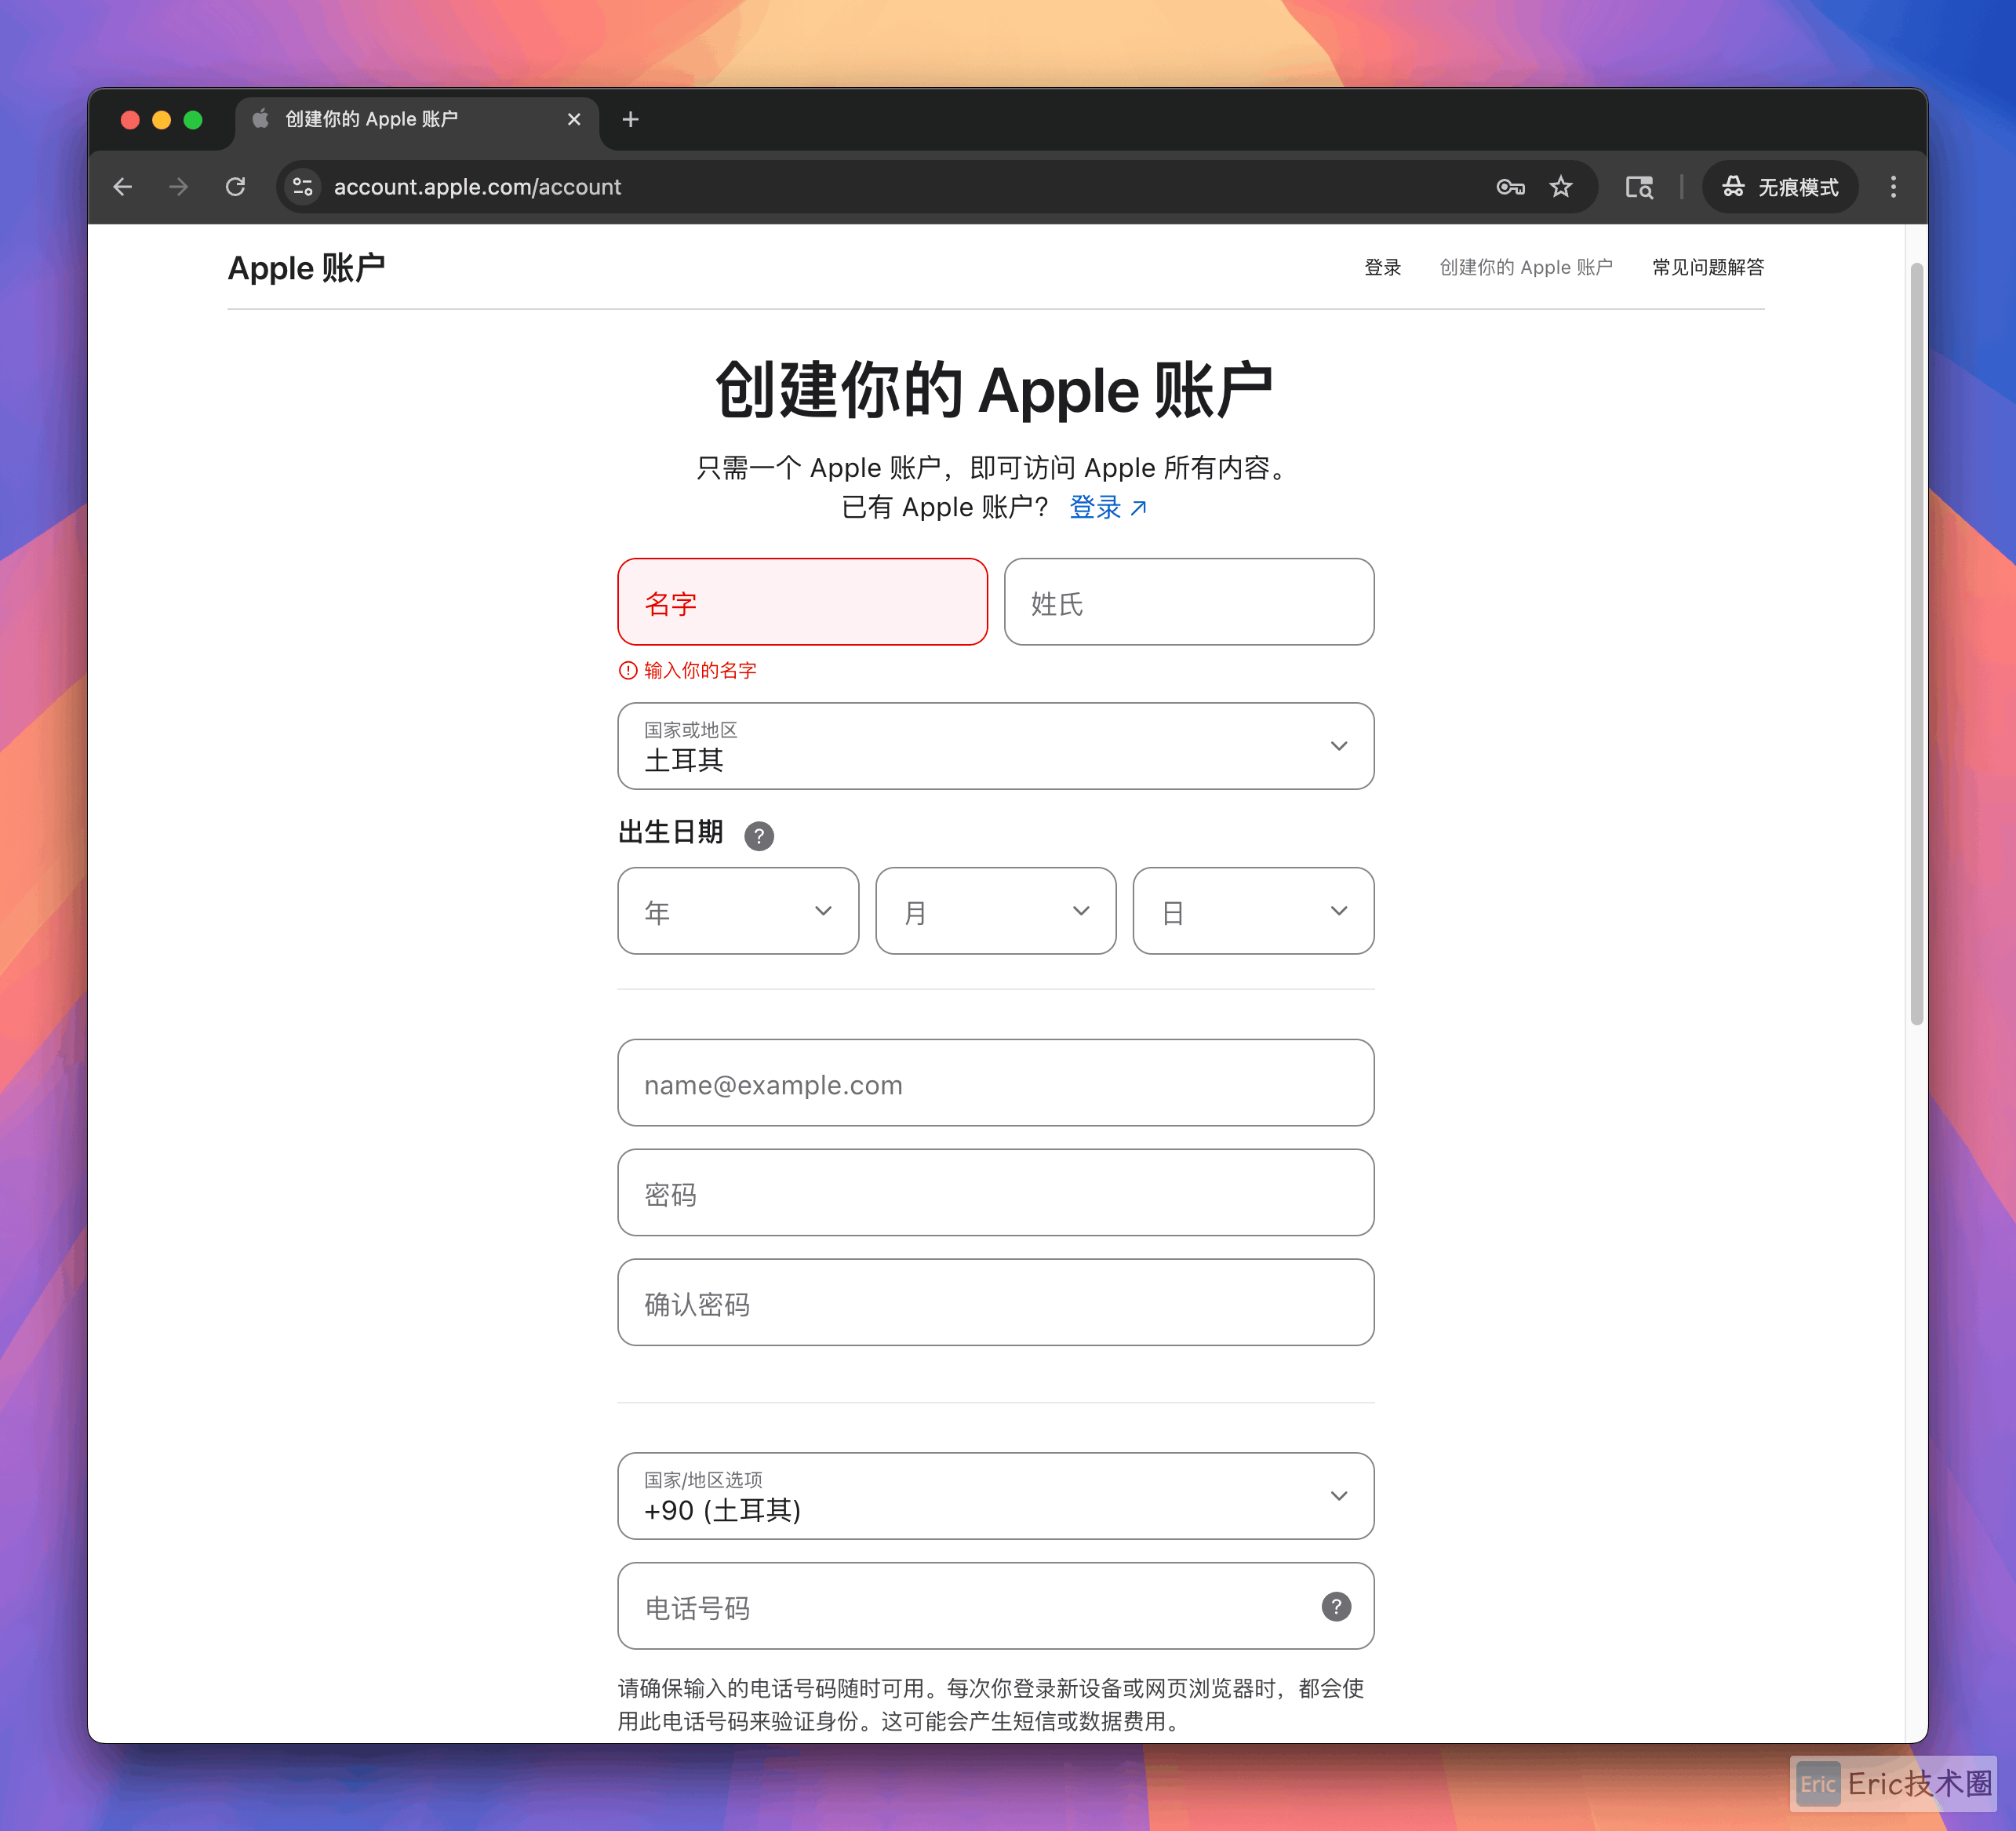Viewport: 2016px width, 1831px height.
Task: Go back using browser back arrow
Action: tap(123, 187)
